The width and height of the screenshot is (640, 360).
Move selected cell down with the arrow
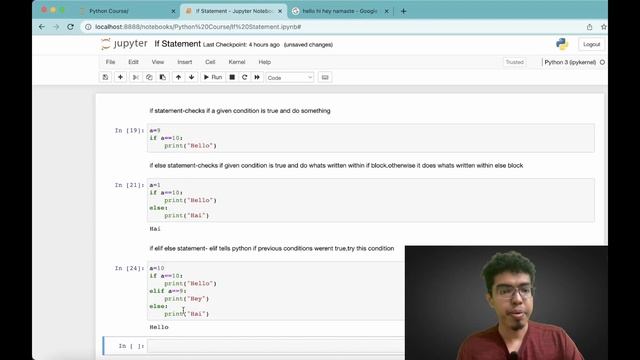pos(191,77)
